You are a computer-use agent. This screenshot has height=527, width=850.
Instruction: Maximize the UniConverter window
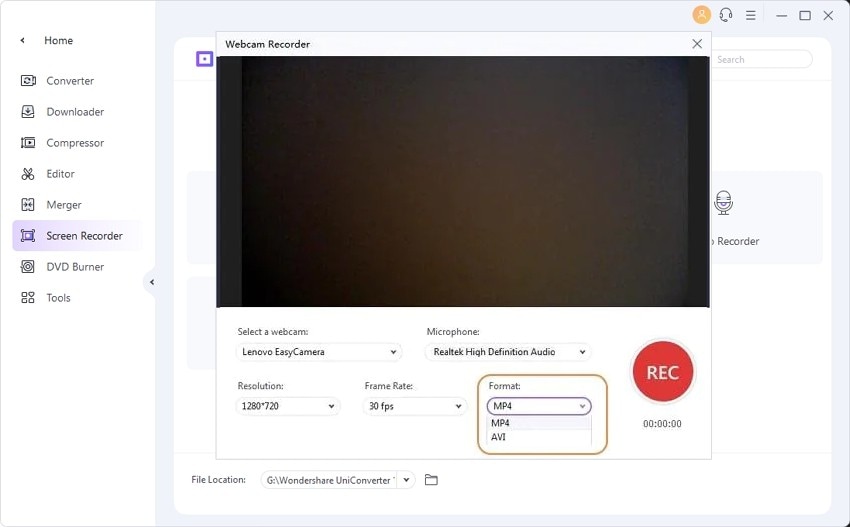805,15
